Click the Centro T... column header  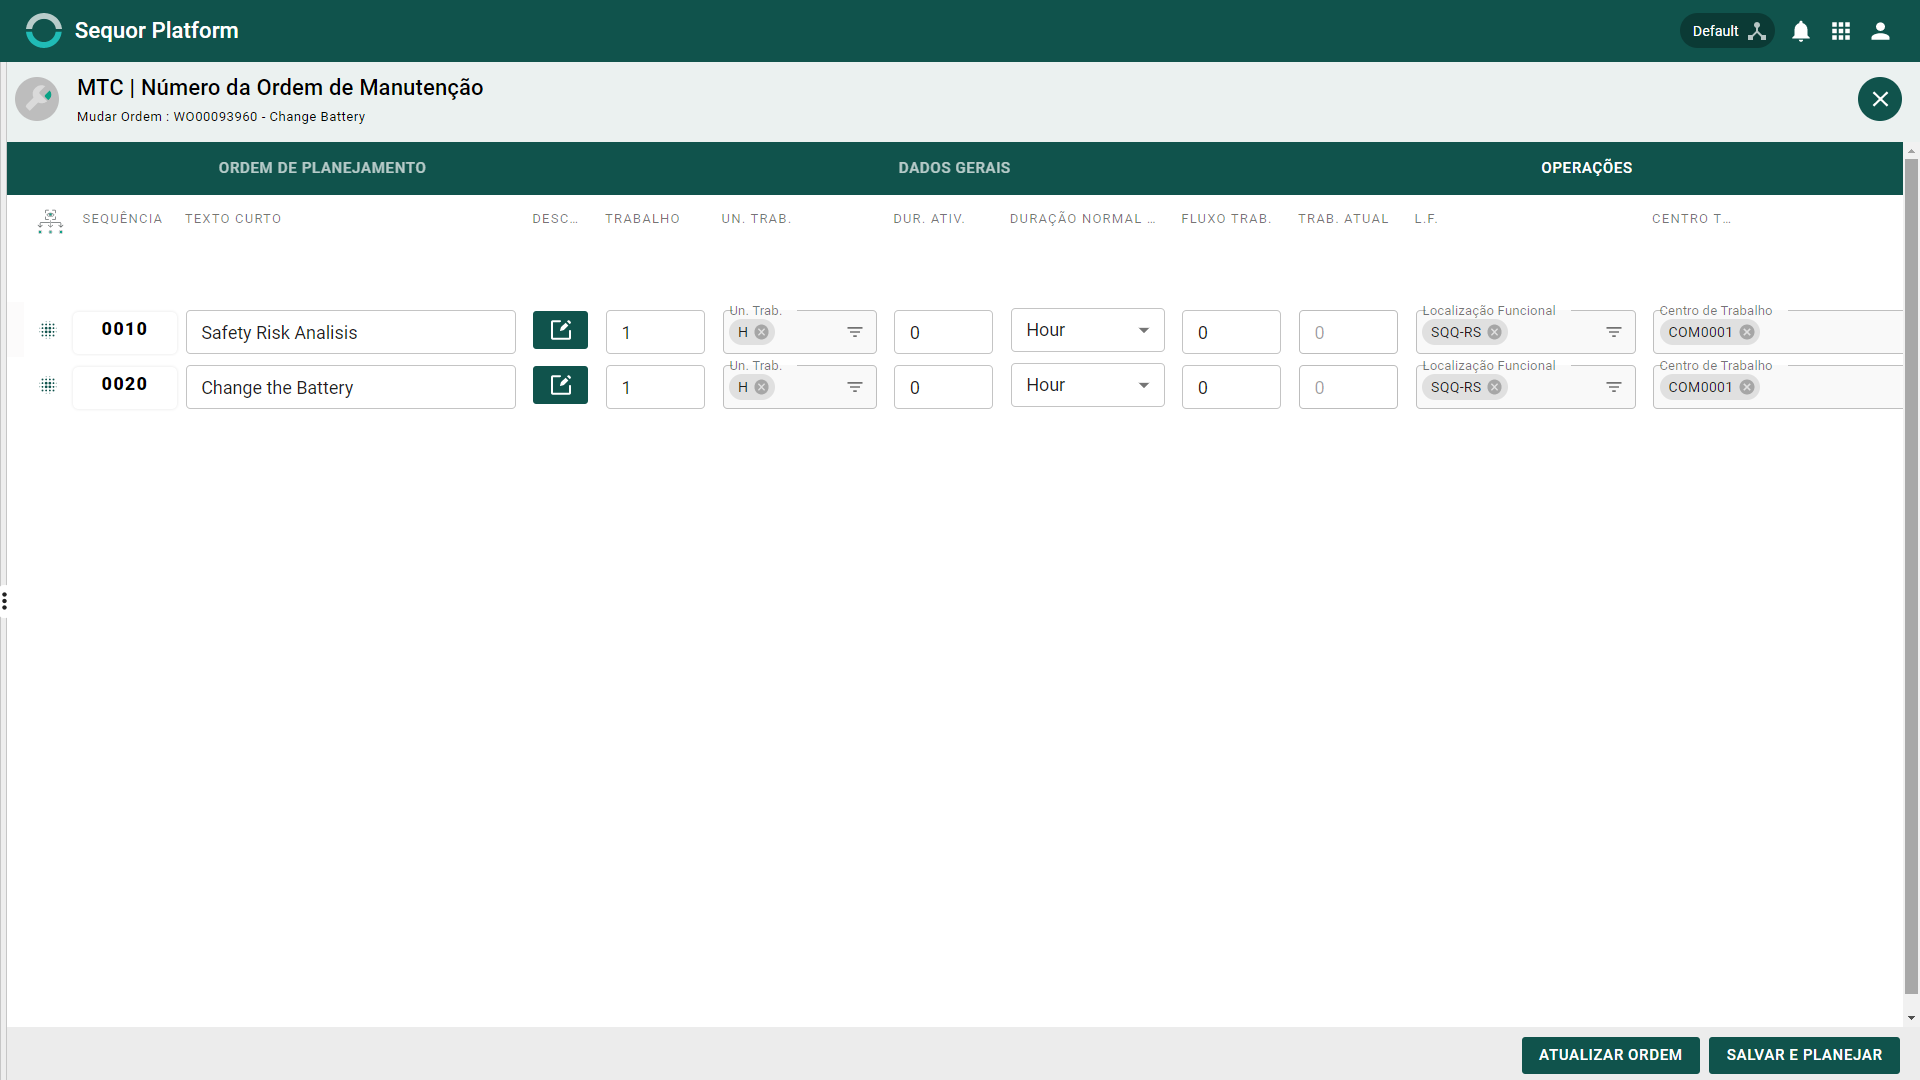1691,219
